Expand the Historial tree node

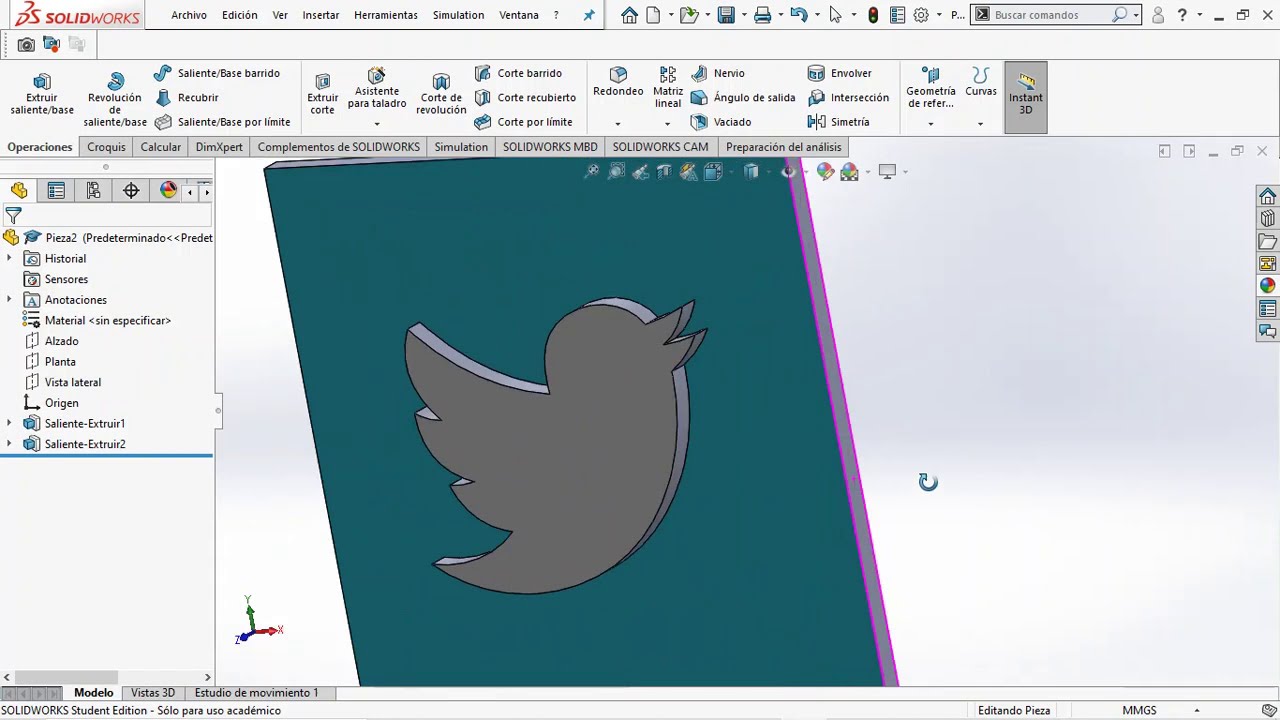(9, 258)
